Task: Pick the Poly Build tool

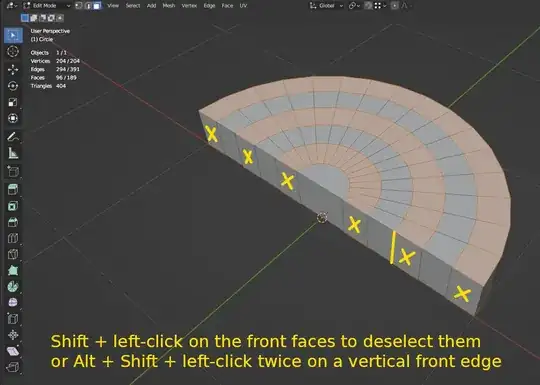Action: (13, 270)
